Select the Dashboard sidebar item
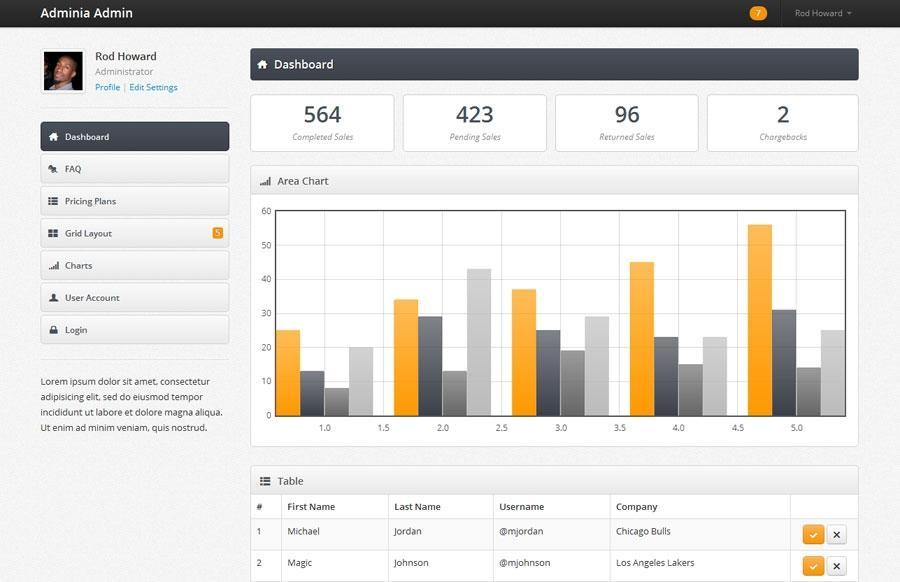Image resolution: width=900 pixels, height=582 pixels. point(135,137)
